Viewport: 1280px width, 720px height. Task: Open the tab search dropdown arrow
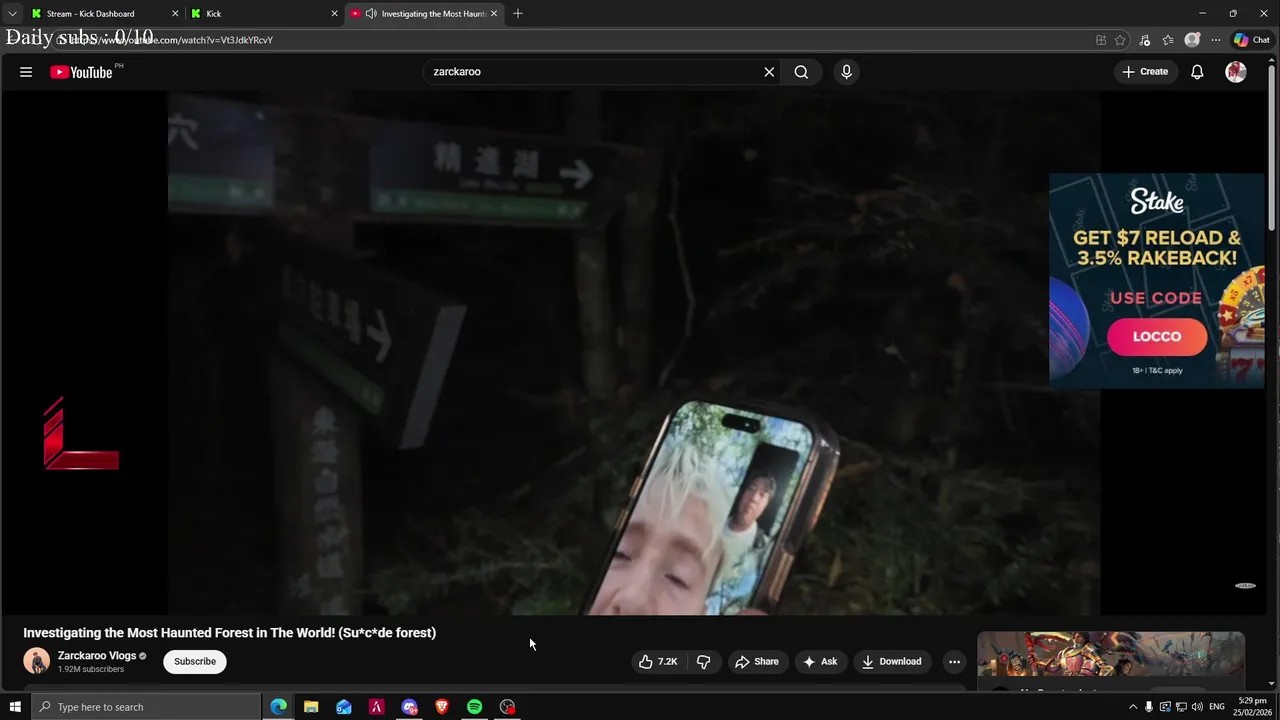12,14
